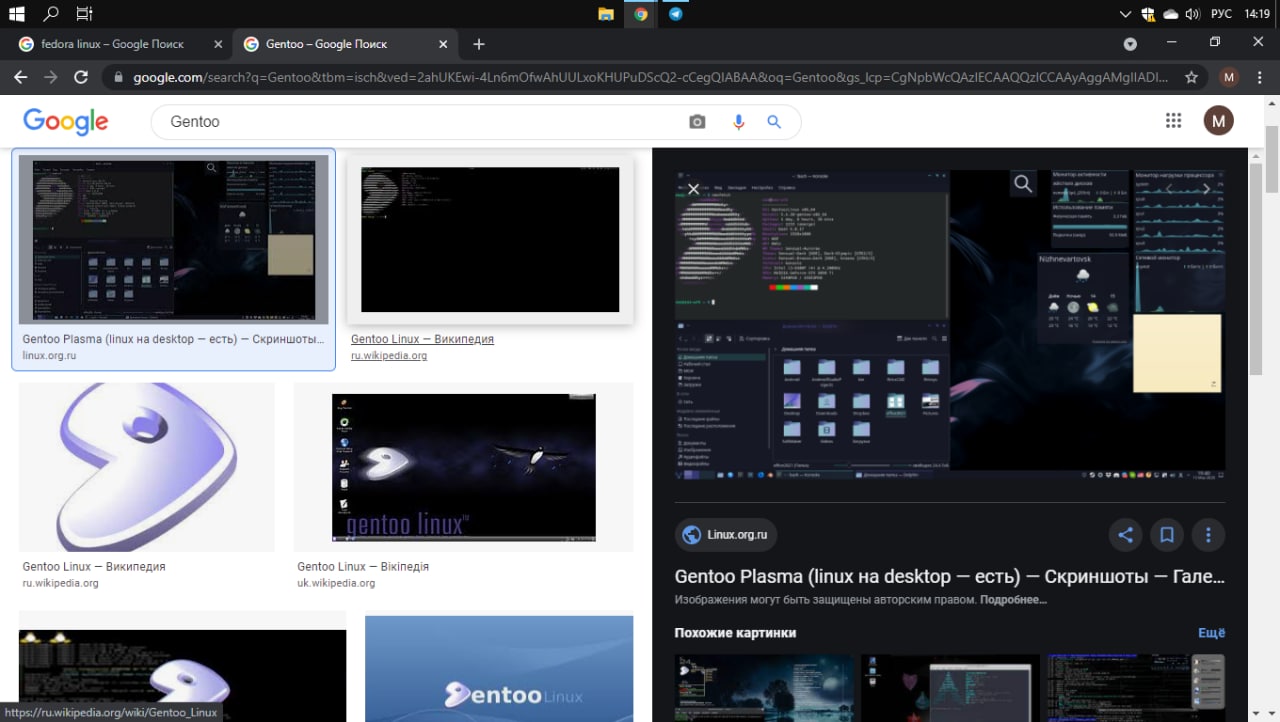Open Task View on the taskbar

pos(84,14)
